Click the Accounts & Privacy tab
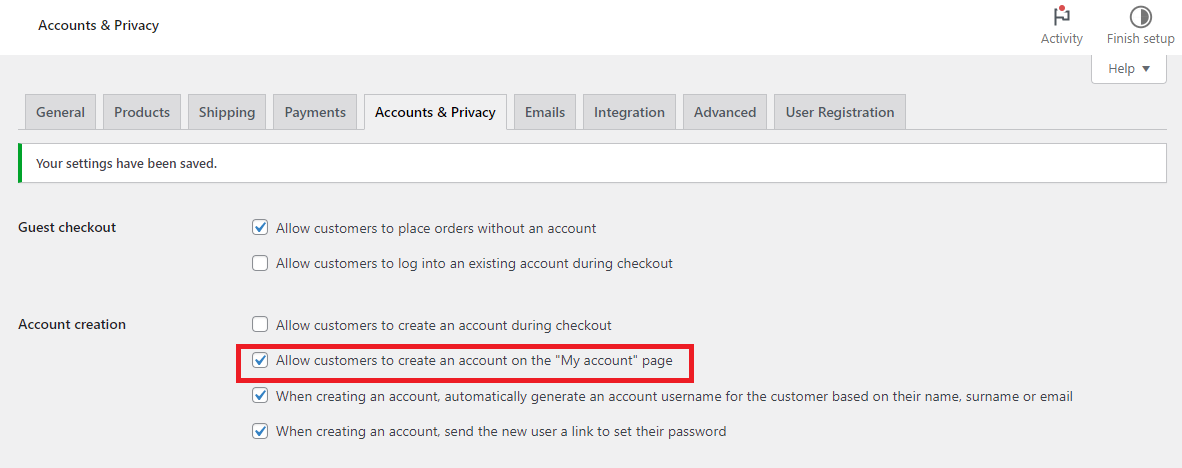 (x=435, y=112)
